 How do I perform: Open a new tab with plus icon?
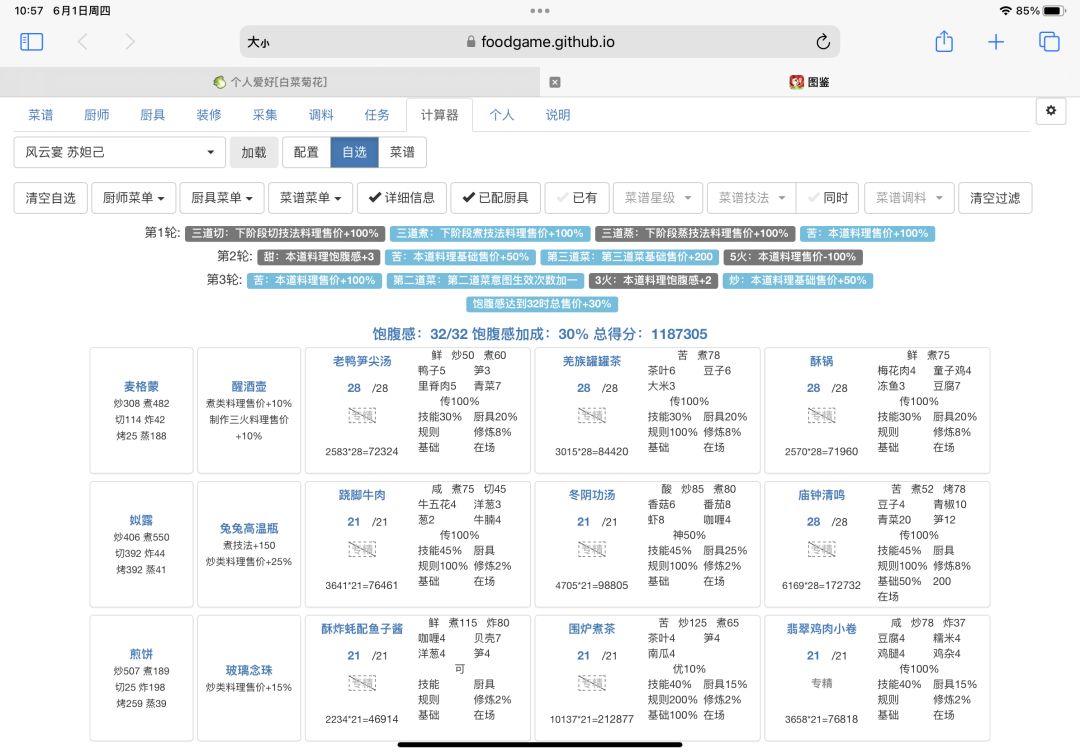coord(996,42)
